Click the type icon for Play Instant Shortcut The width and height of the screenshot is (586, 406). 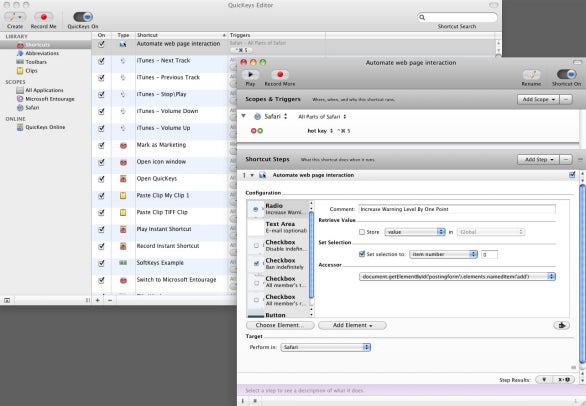click(123, 230)
